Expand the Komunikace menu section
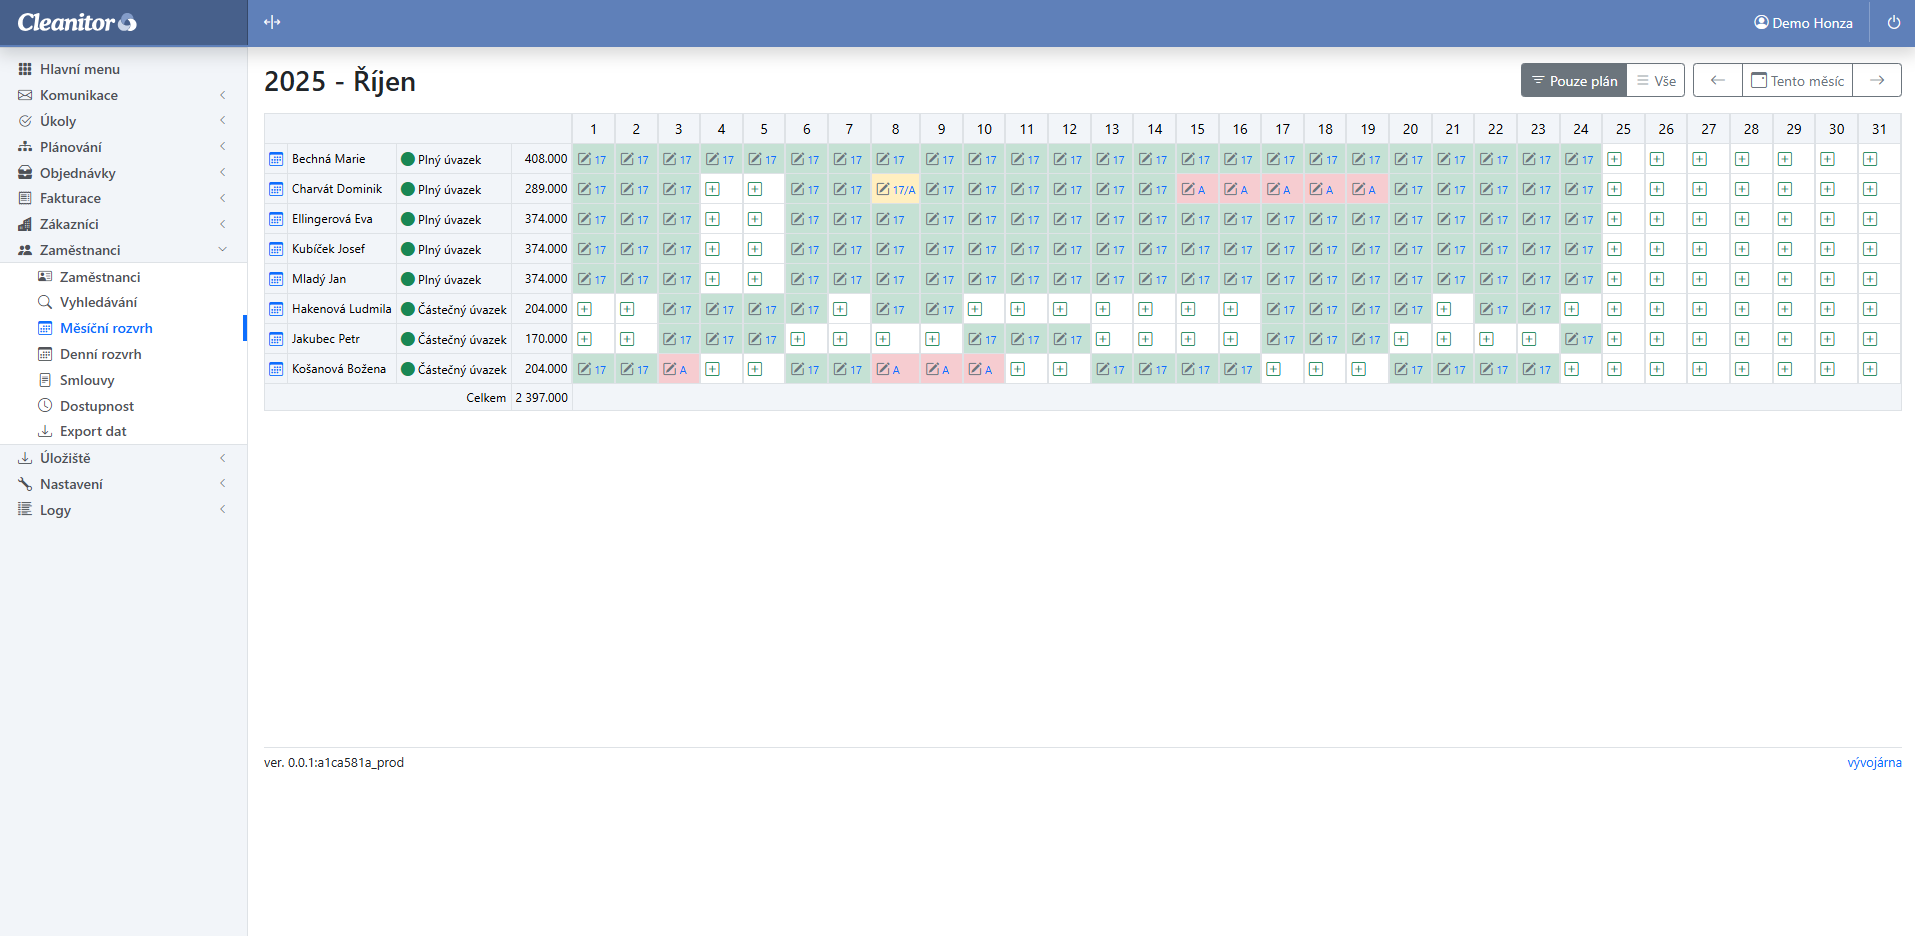Viewport: 1915px width, 936px height. click(79, 95)
